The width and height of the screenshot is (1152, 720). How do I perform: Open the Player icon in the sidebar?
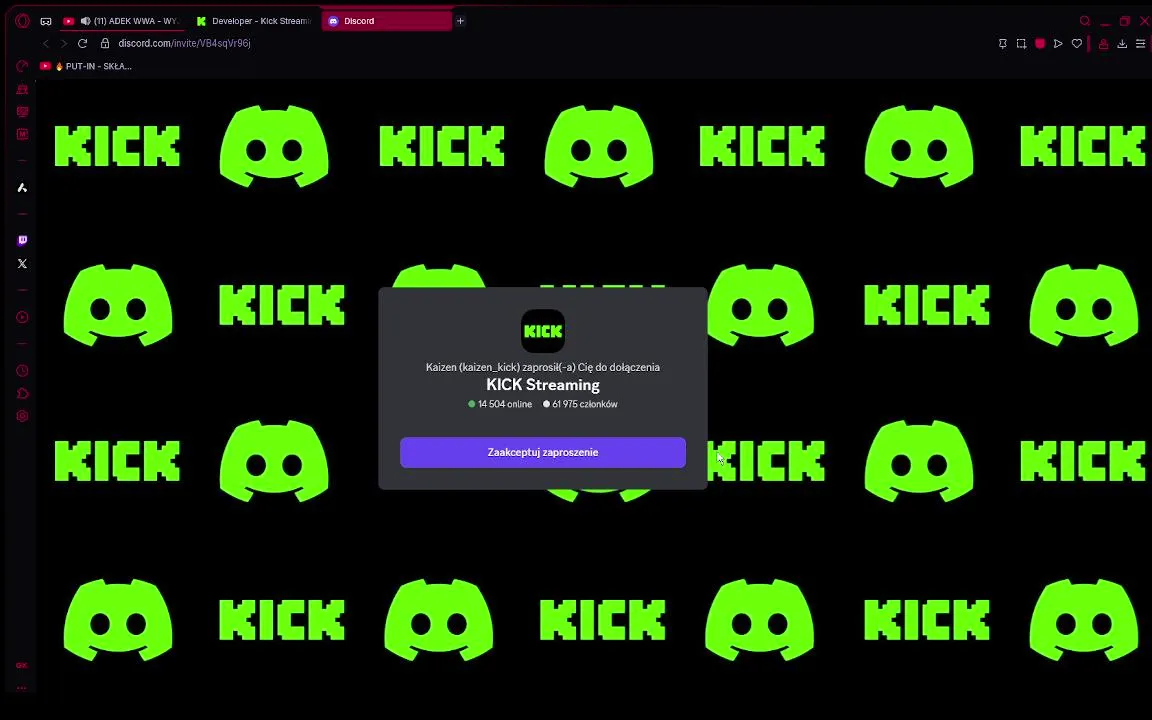[x=22, y=317]
